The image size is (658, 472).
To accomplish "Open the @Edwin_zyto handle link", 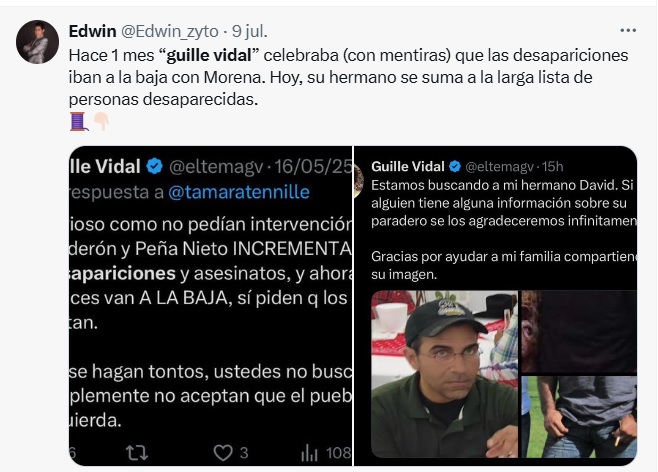I will coord(170,31).
